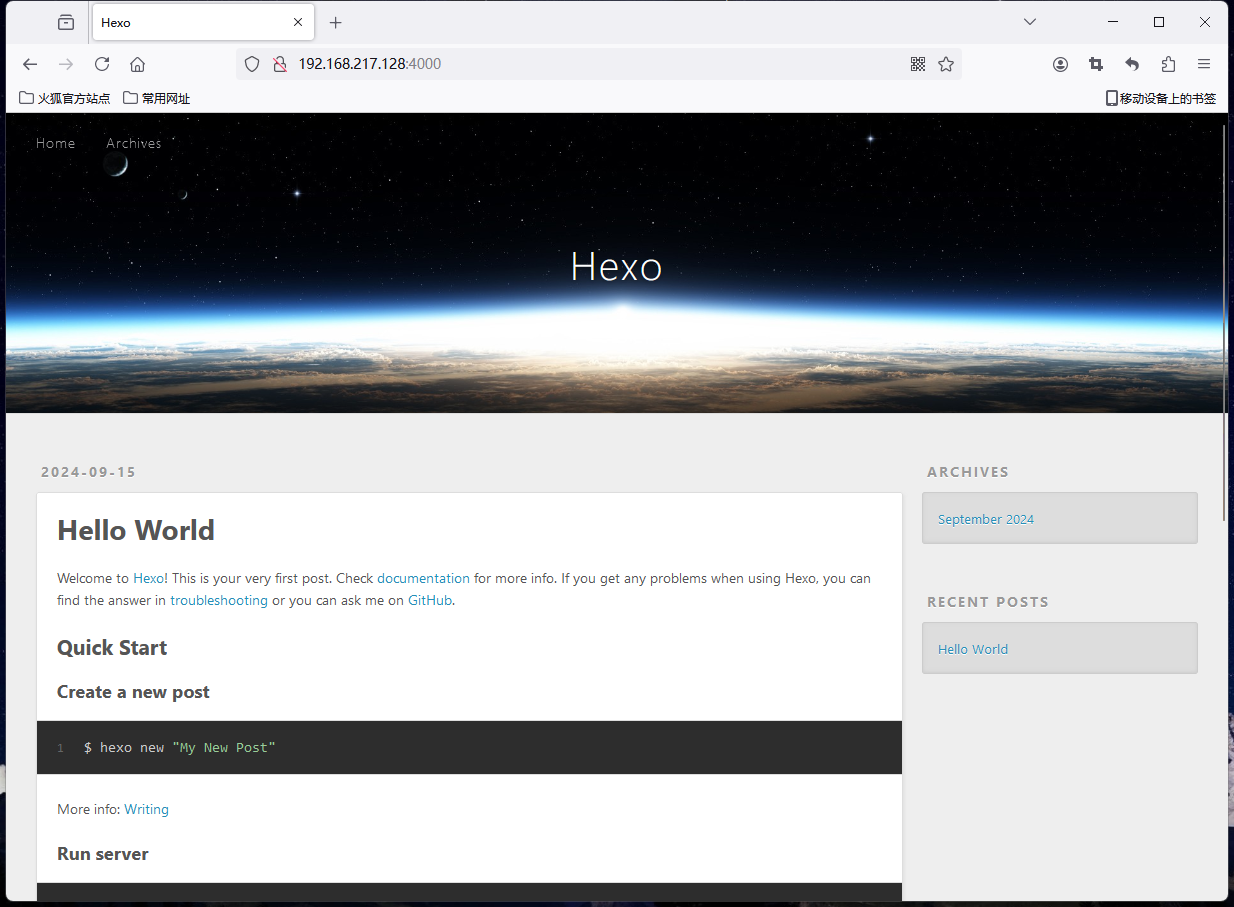Open the hamburger application menu

(x=1204, y=64)
